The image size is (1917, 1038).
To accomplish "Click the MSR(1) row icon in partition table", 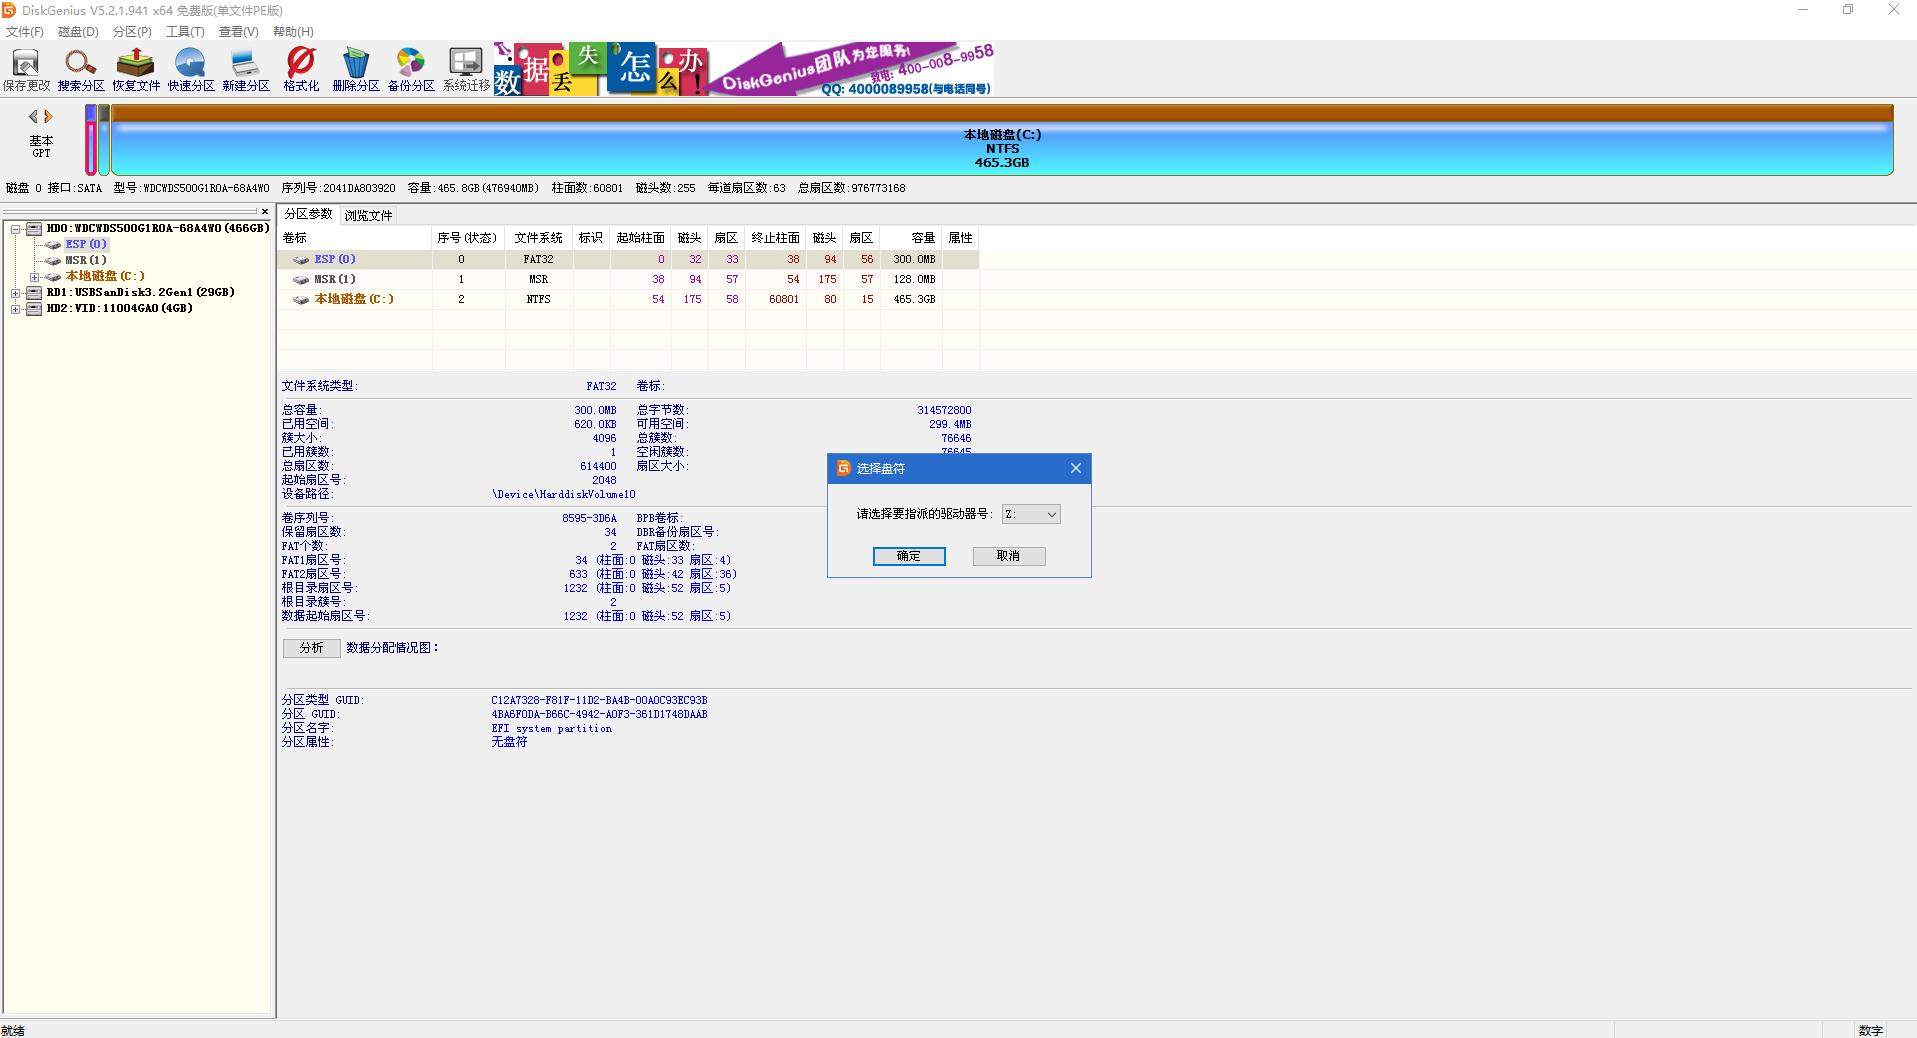I will (x=301, y=279).
